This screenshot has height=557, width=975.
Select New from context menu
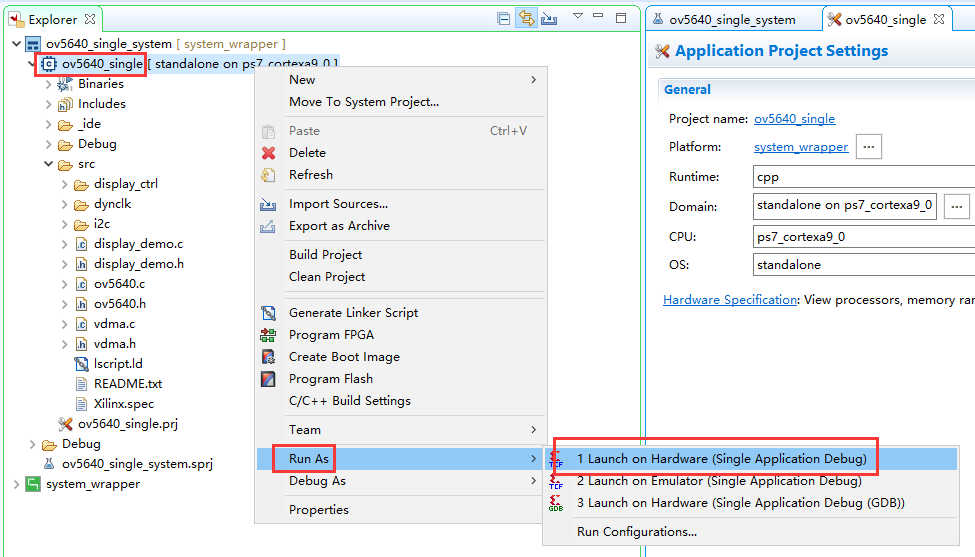click(x=401, y=80)
